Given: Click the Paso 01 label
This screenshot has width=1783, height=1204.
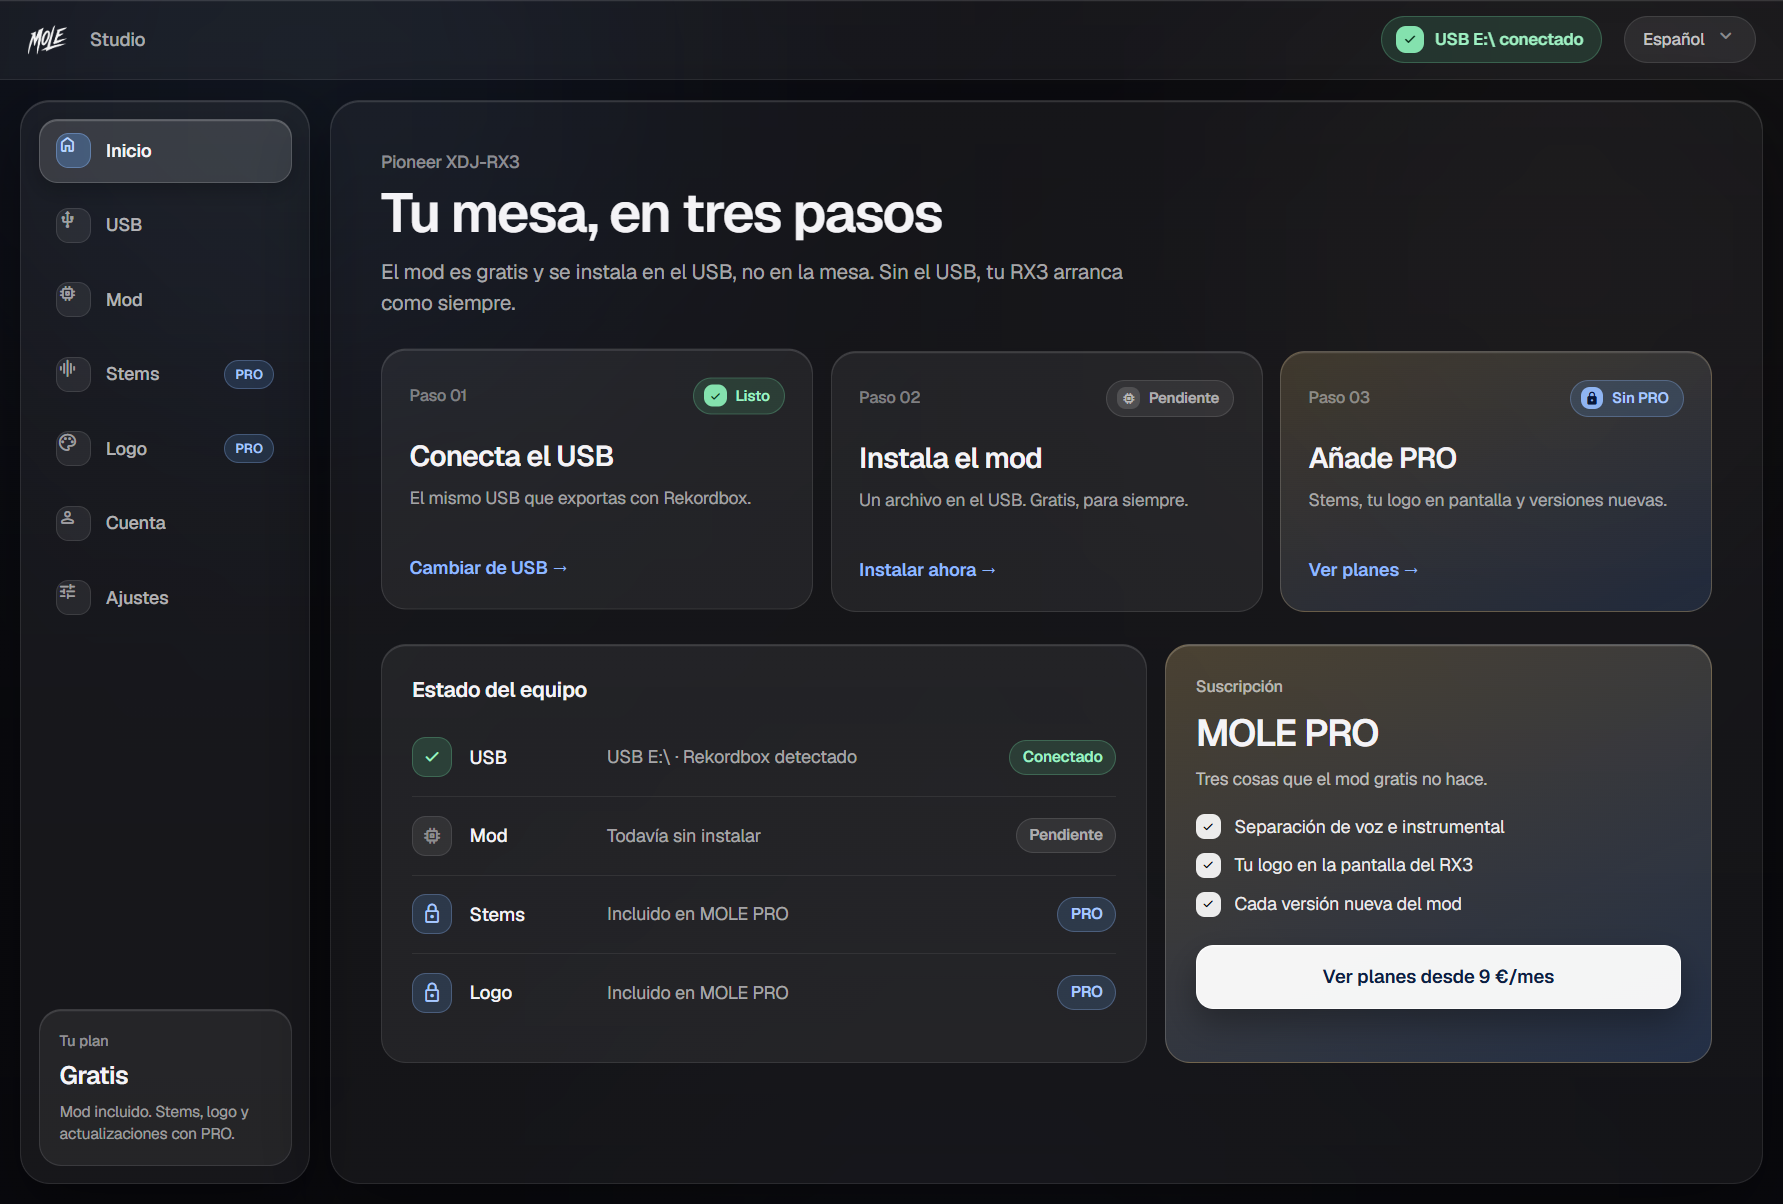Looking at the screenshot, I should click(x=438, y=396).
